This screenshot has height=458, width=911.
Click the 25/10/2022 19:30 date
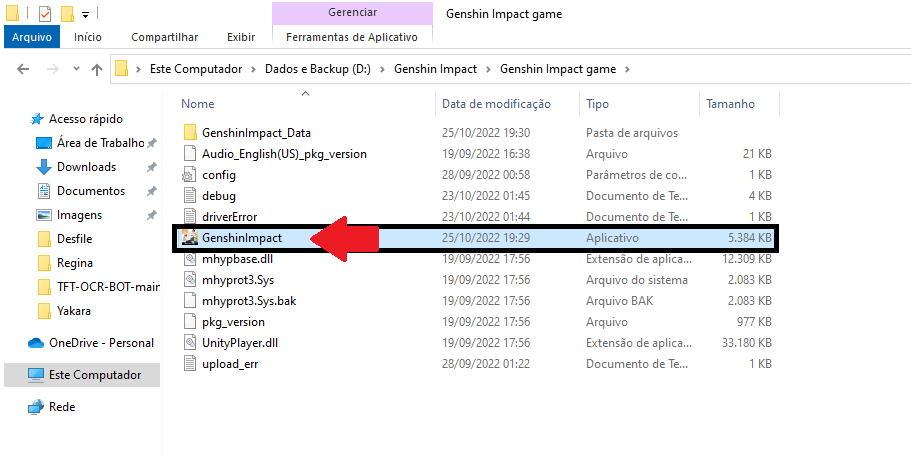tap(486, 133)
